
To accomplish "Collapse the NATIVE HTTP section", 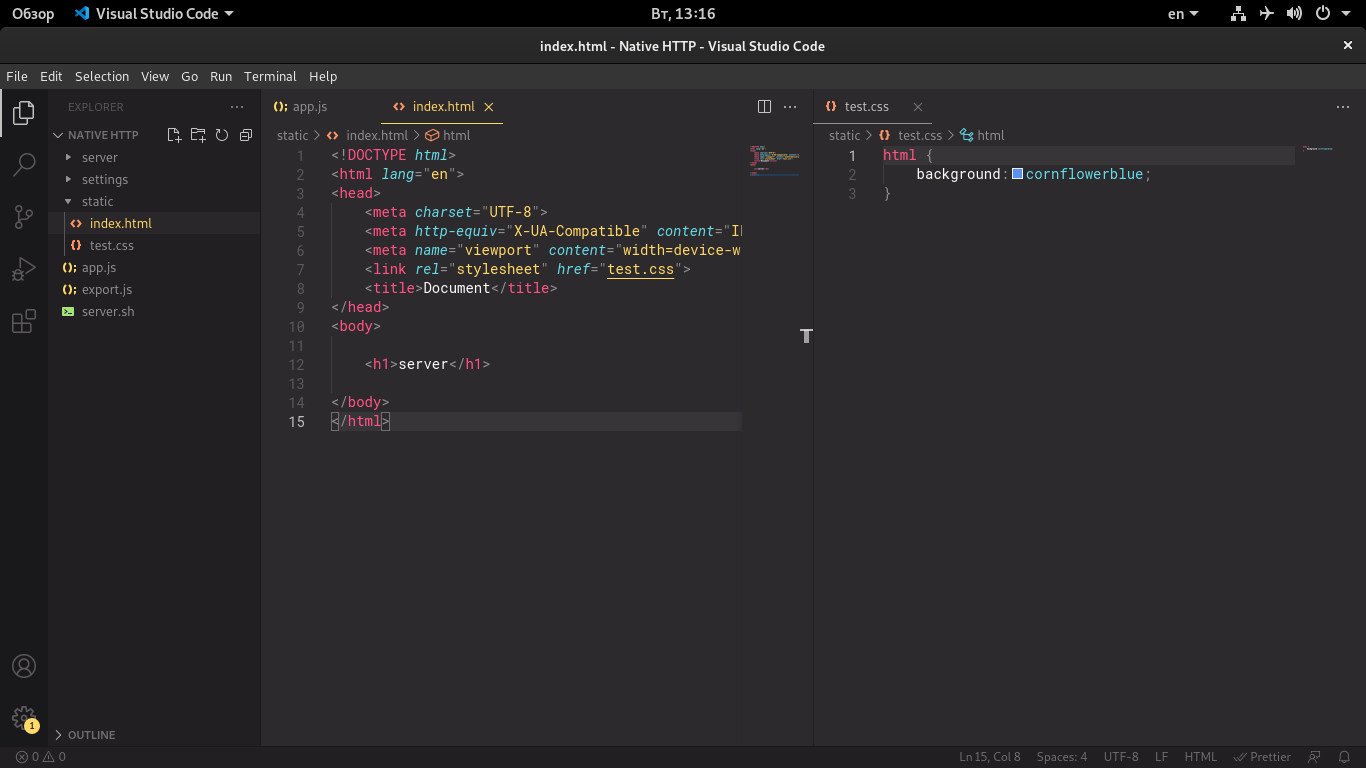I will coord(103,135).
